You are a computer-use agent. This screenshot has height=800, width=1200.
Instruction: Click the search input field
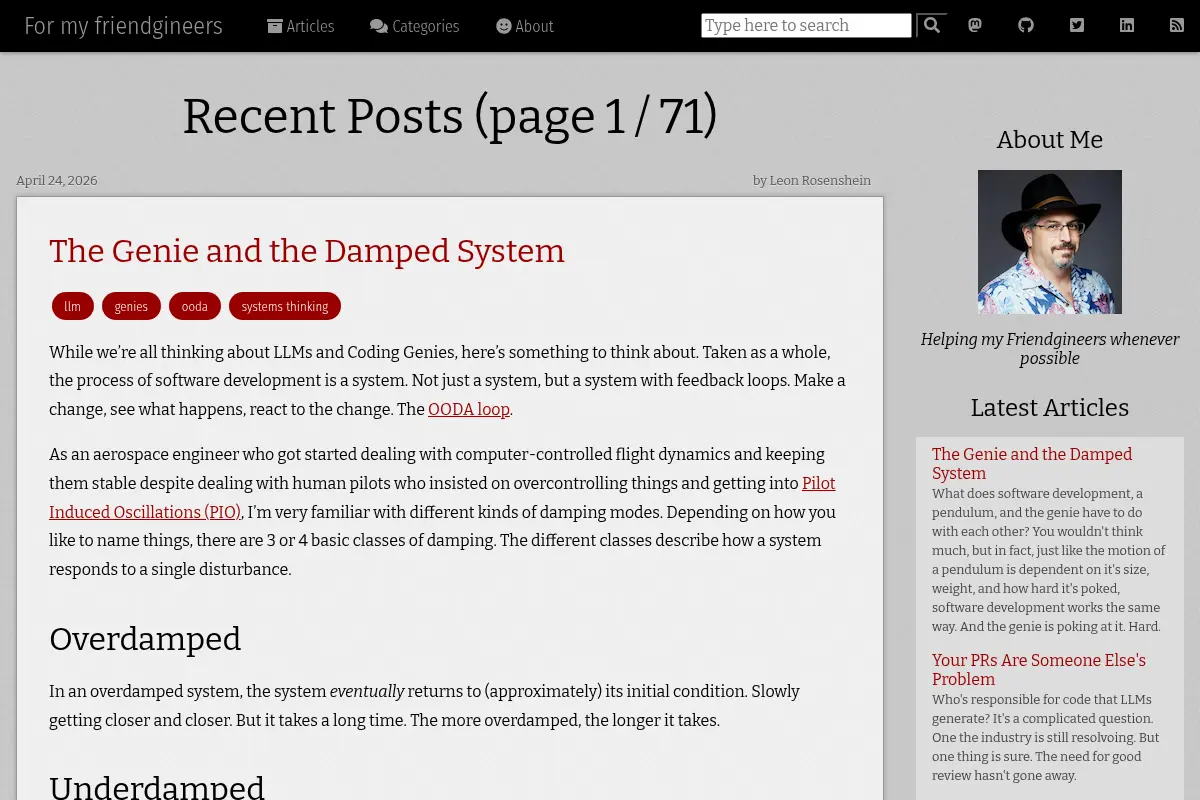(806, 25)
